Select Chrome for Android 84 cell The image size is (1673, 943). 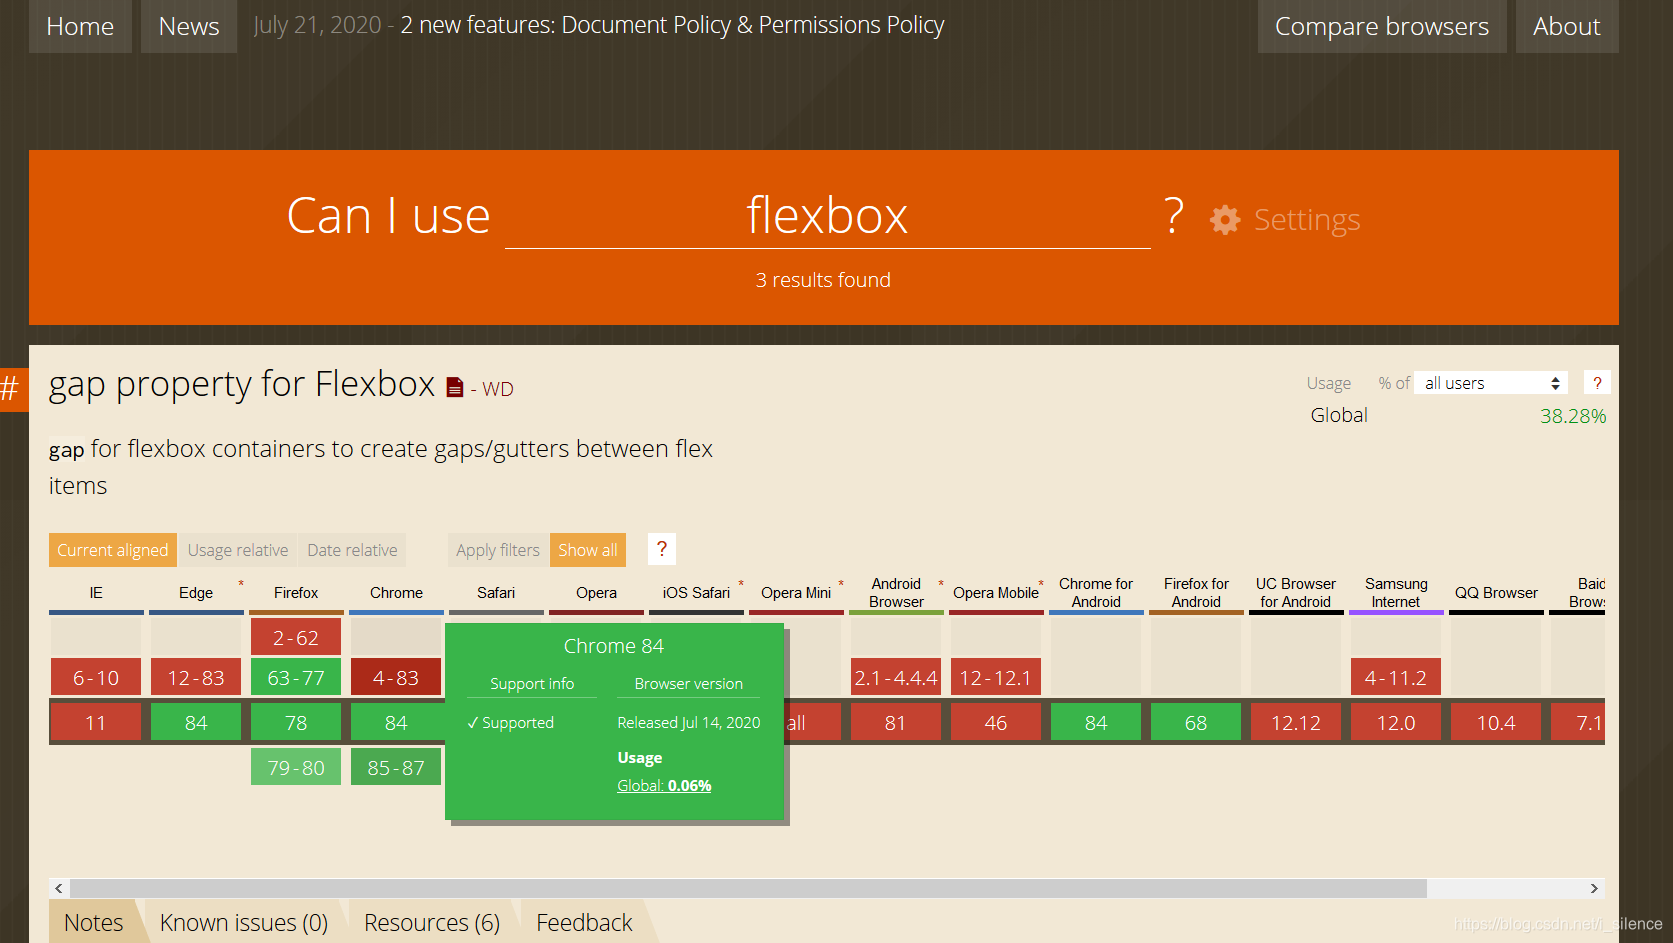pyautogui.click(x=1096, y=722)
